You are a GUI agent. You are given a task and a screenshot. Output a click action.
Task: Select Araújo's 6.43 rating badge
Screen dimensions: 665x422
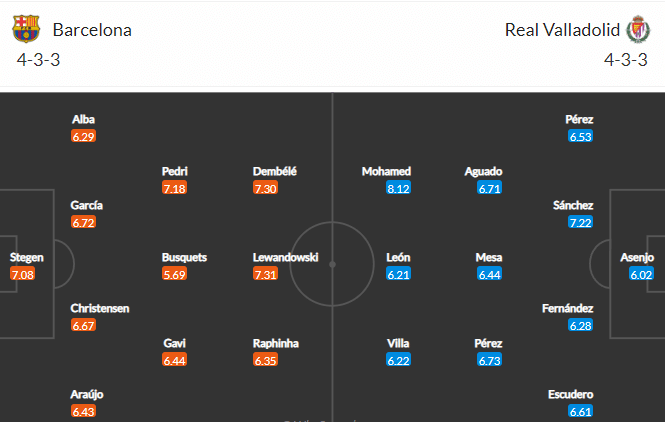pos(83,411)
